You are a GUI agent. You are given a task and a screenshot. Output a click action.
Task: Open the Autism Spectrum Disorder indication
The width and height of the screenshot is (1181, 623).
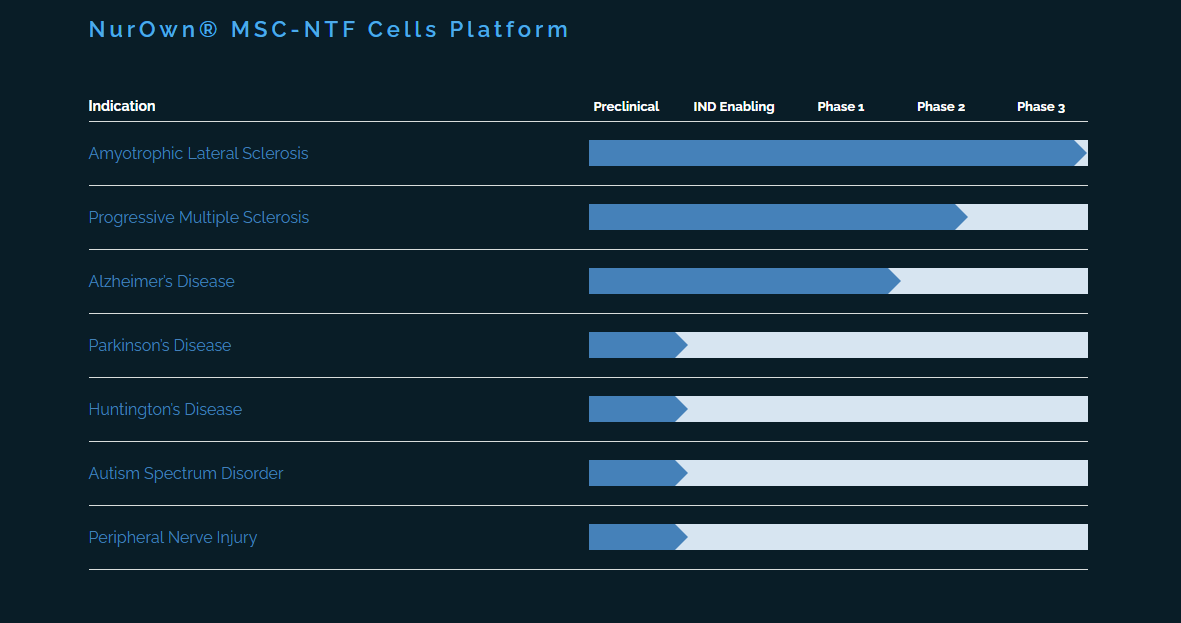[186, 474]
